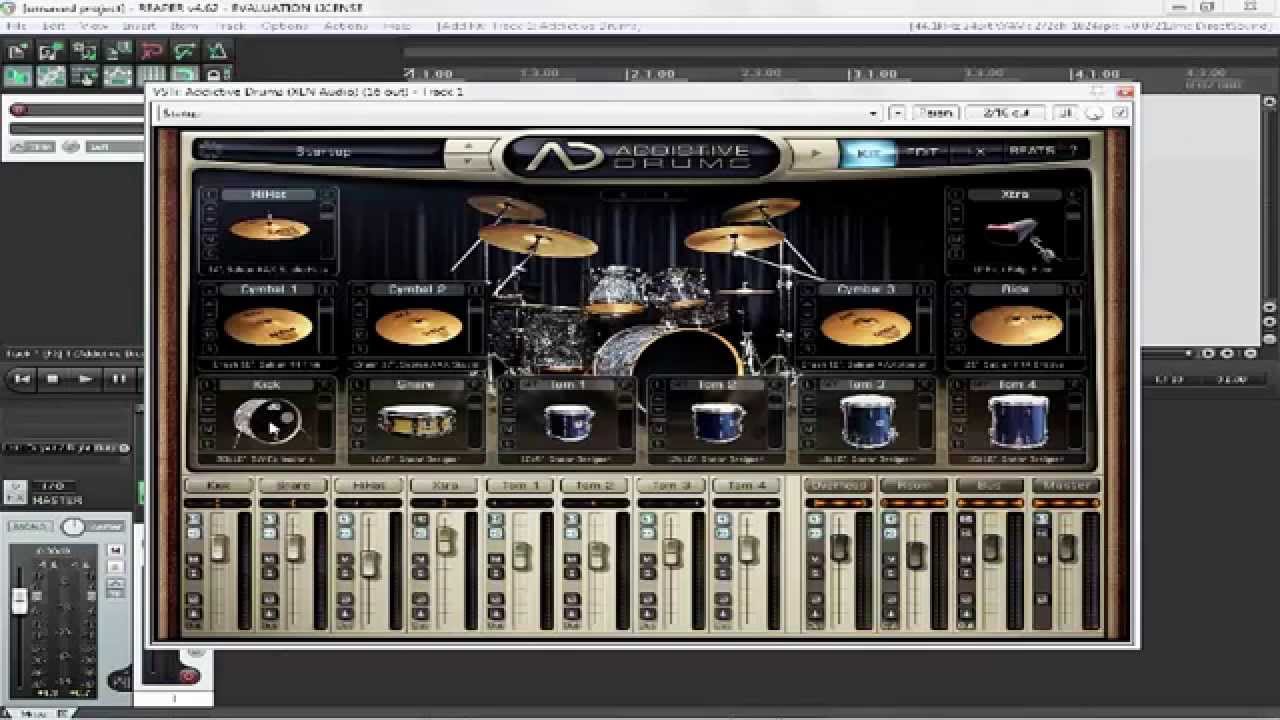
Task: Select the Room mixer channel label
Action: click(x=914, y=485)
